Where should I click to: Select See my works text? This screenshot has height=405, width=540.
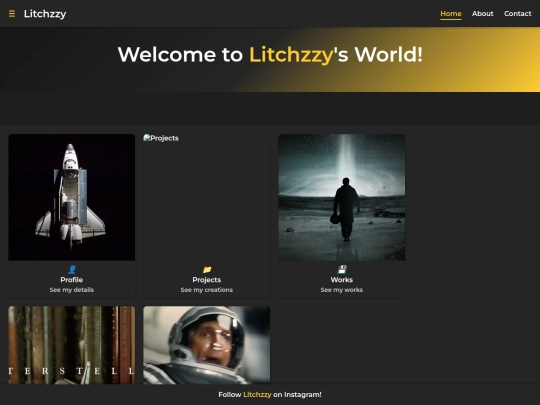(x=342, y=290)
